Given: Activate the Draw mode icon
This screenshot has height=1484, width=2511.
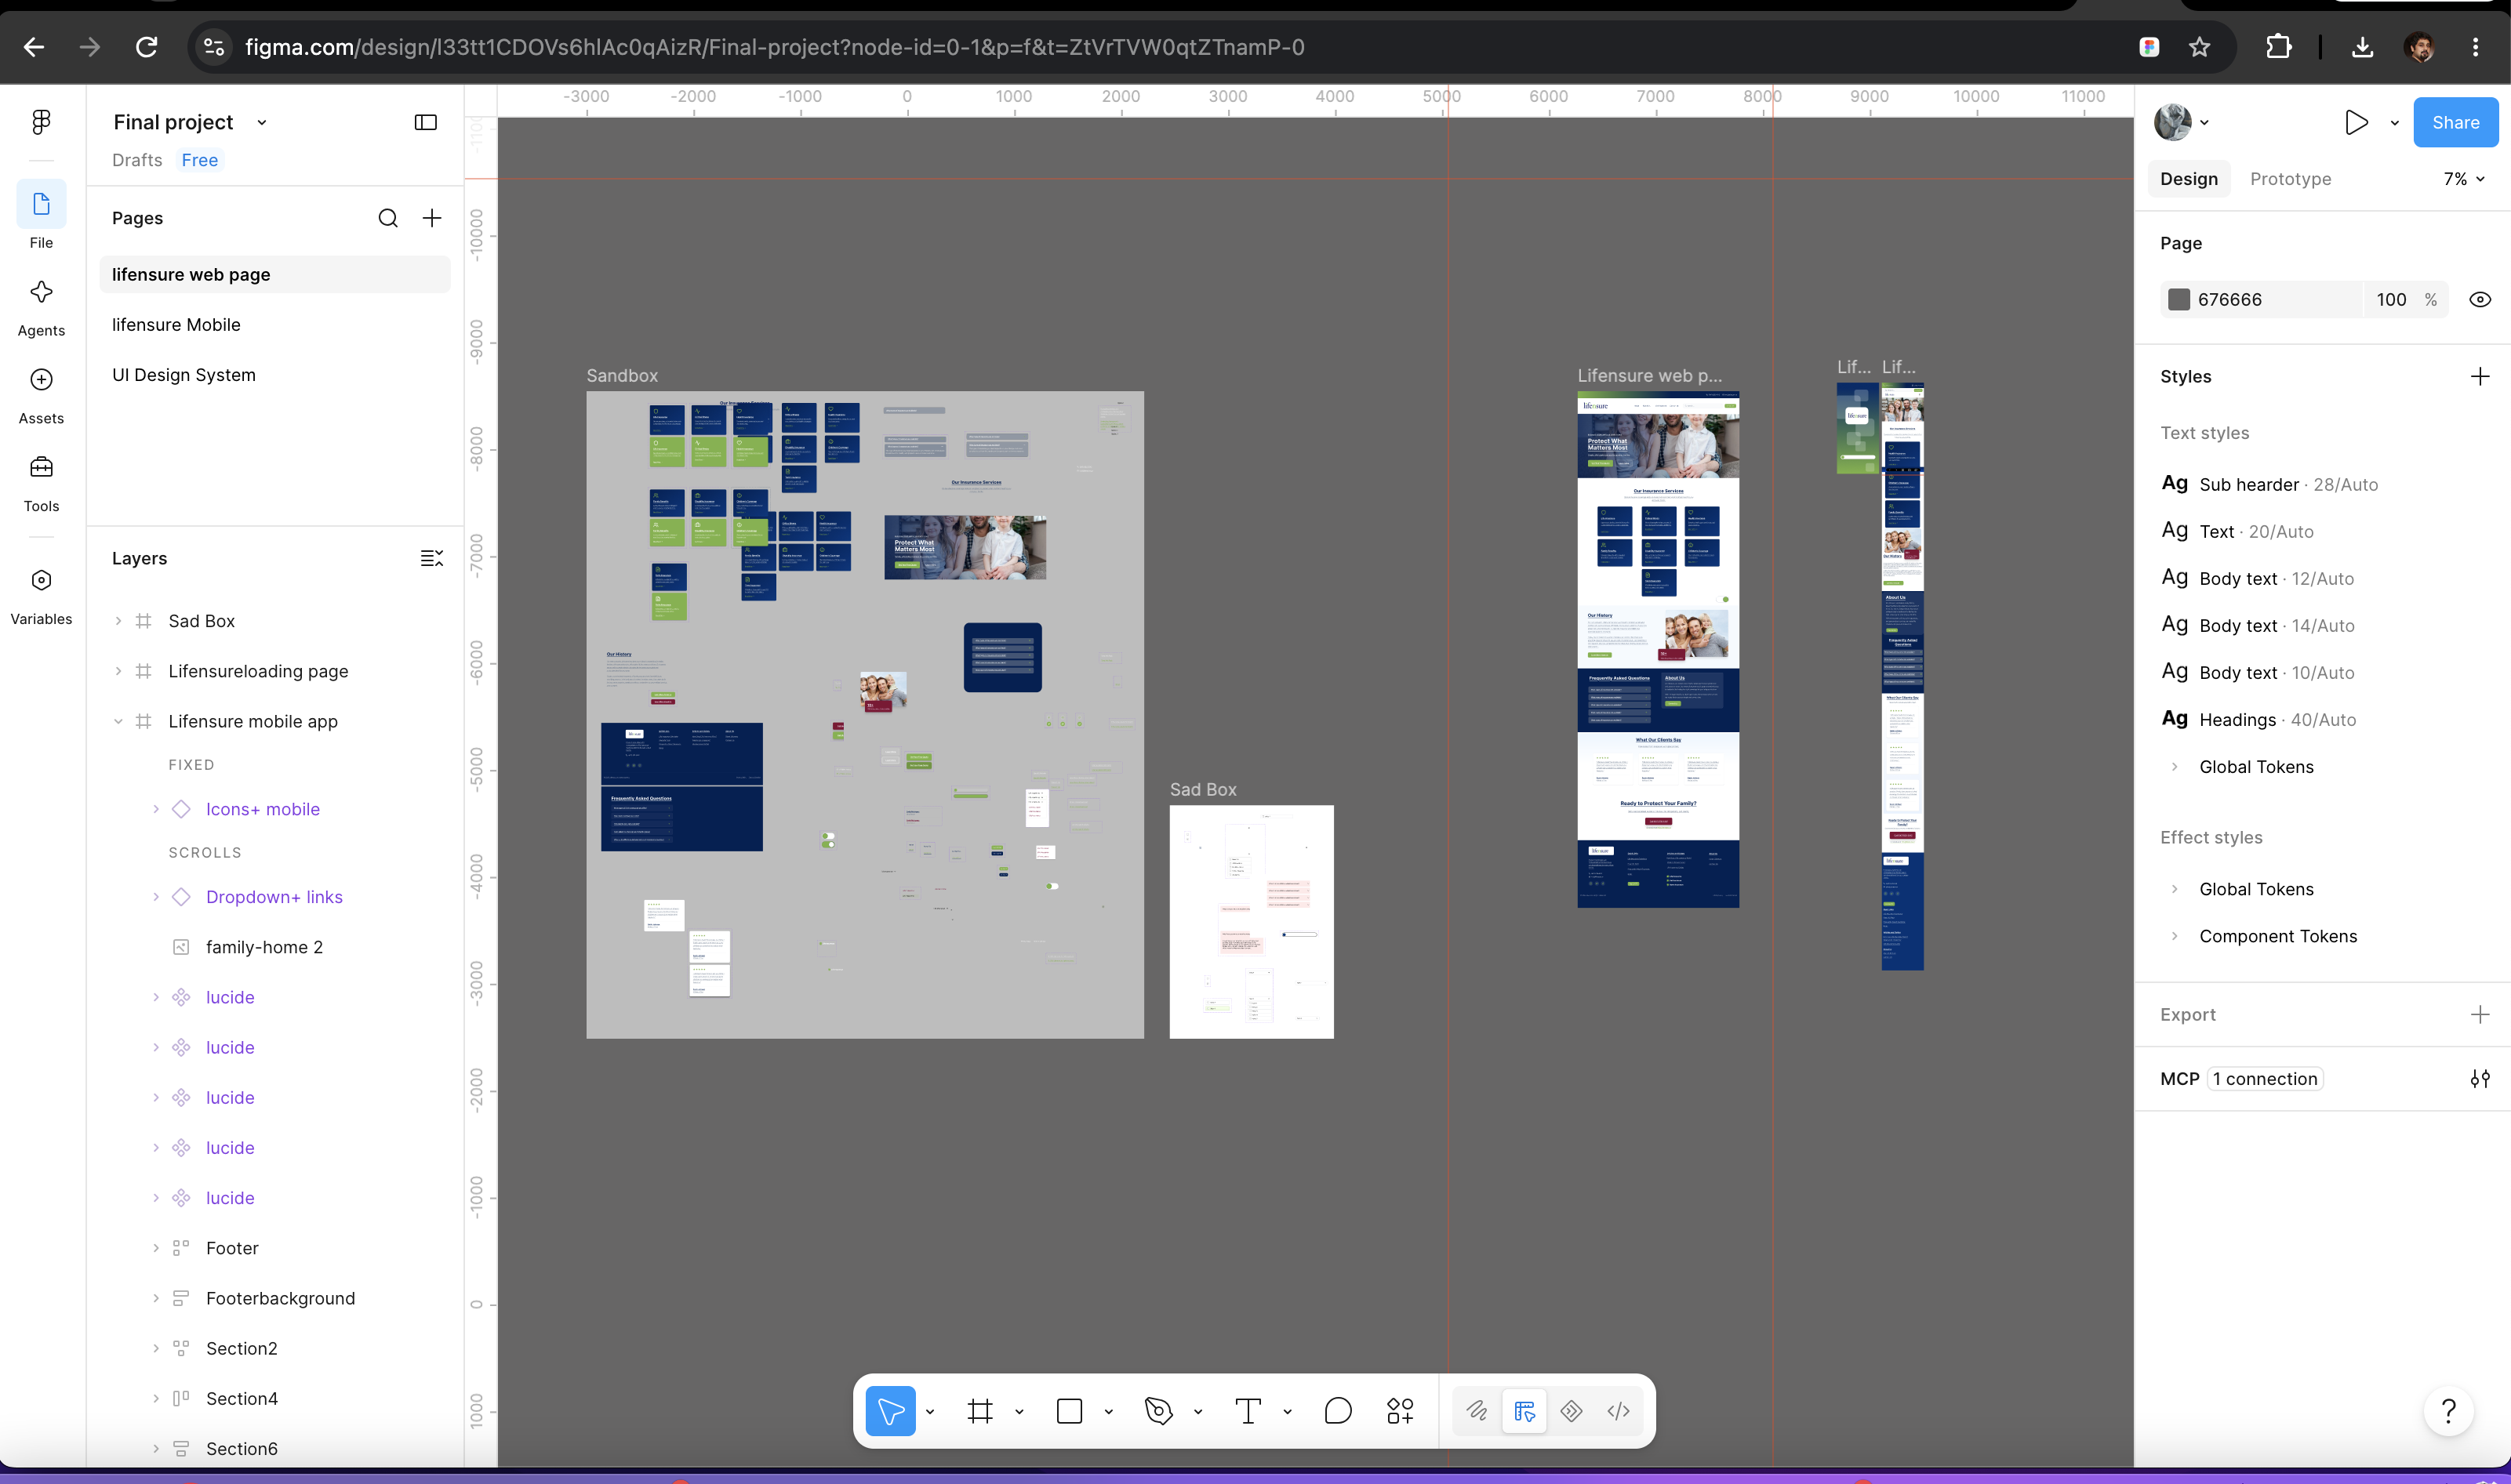Looking at the screenshot, I should (1476, 1411).
